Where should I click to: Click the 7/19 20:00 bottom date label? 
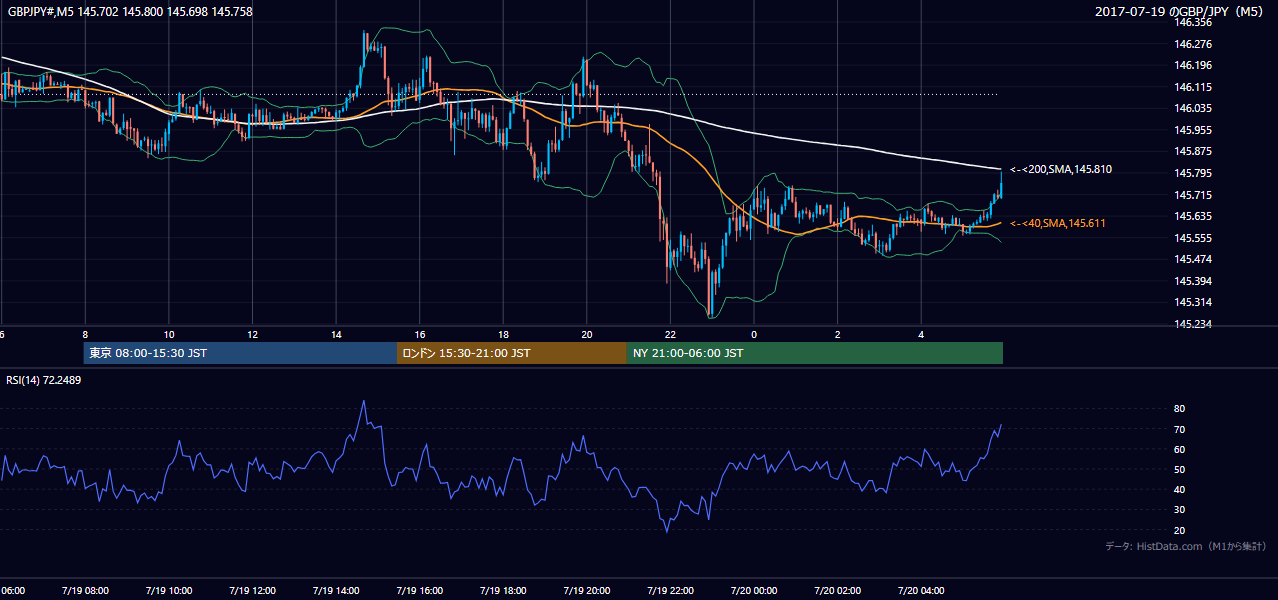pos(587,591)
